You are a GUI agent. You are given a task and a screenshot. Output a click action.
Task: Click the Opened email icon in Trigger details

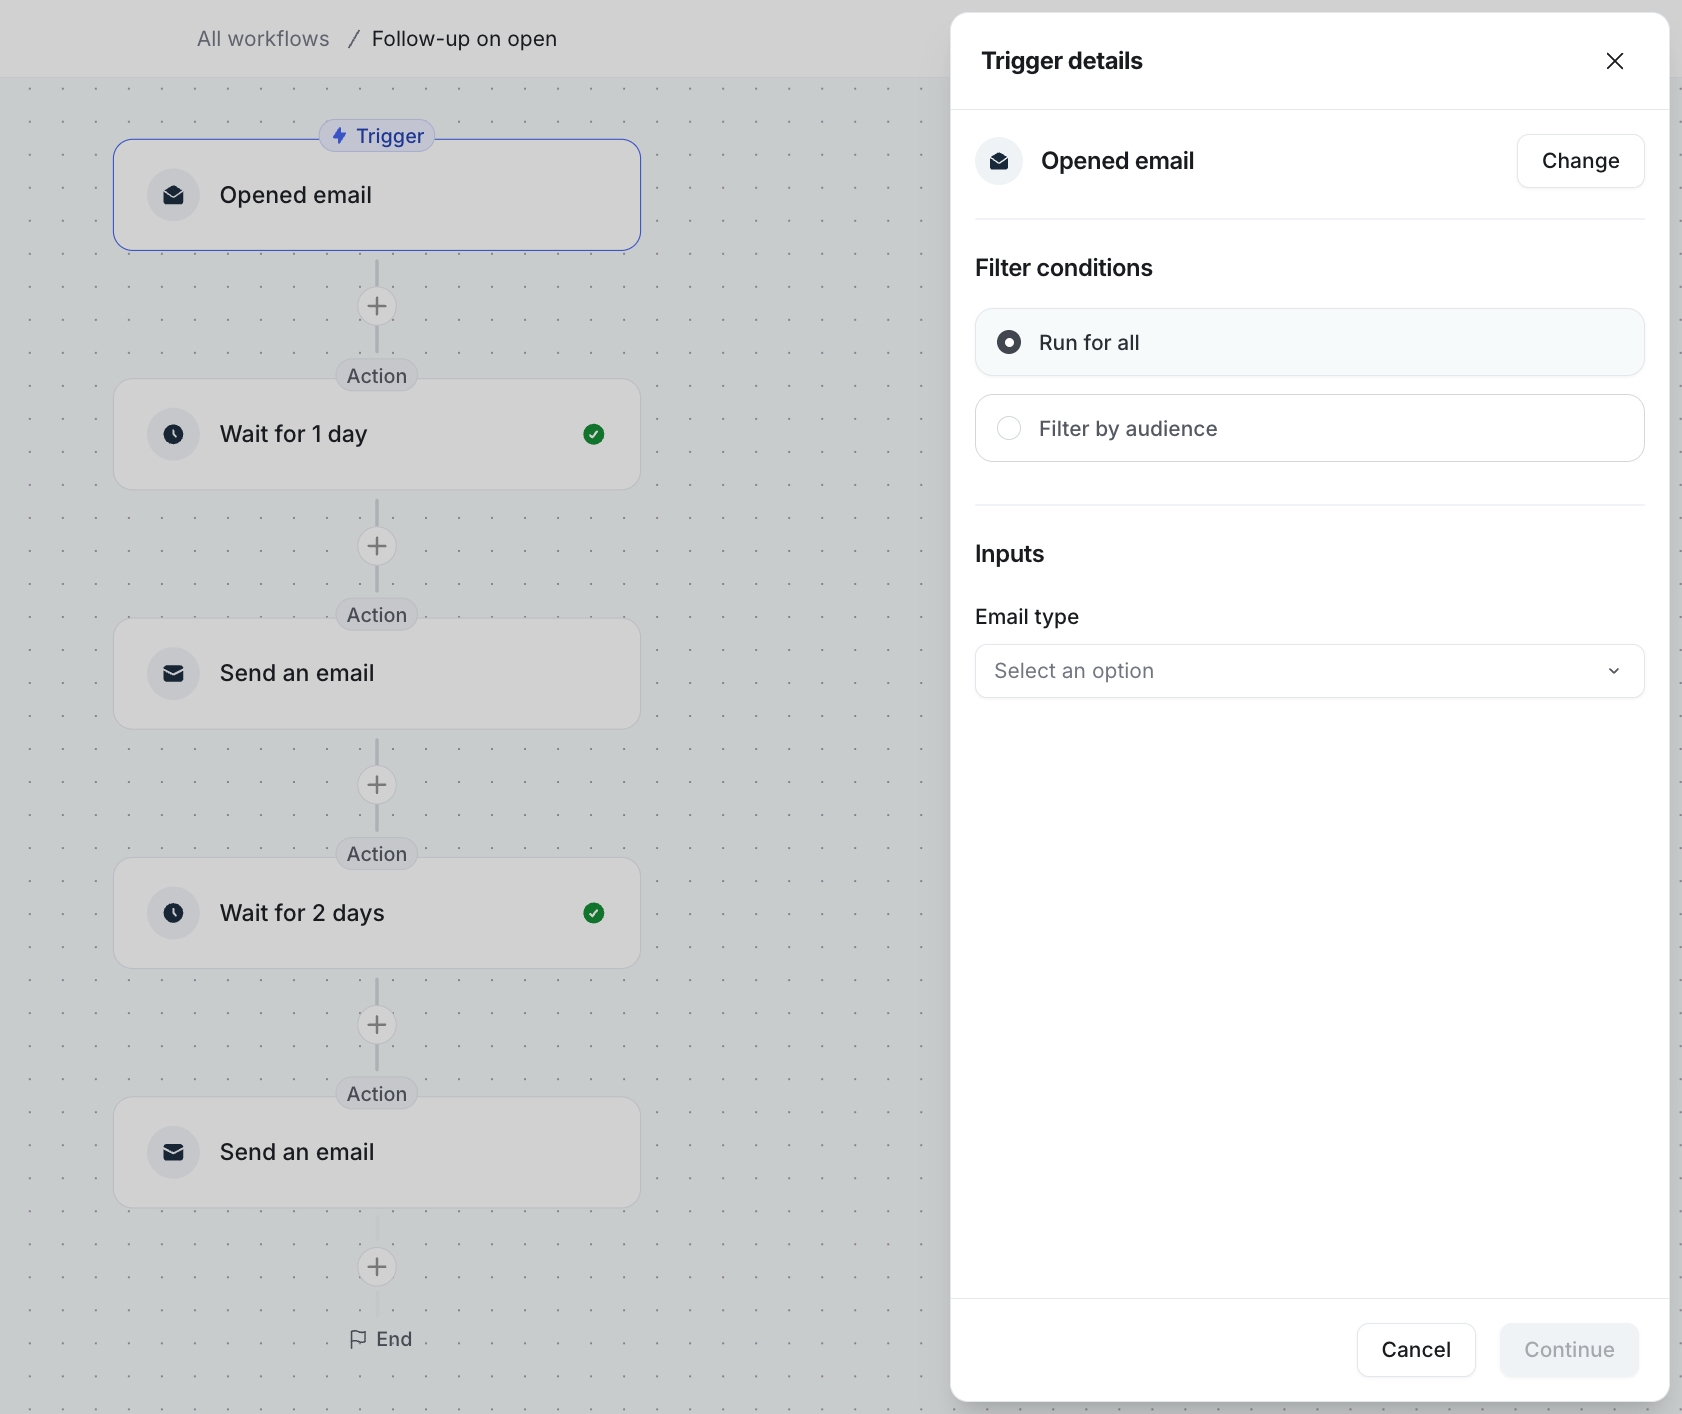[x=999, y=161]
